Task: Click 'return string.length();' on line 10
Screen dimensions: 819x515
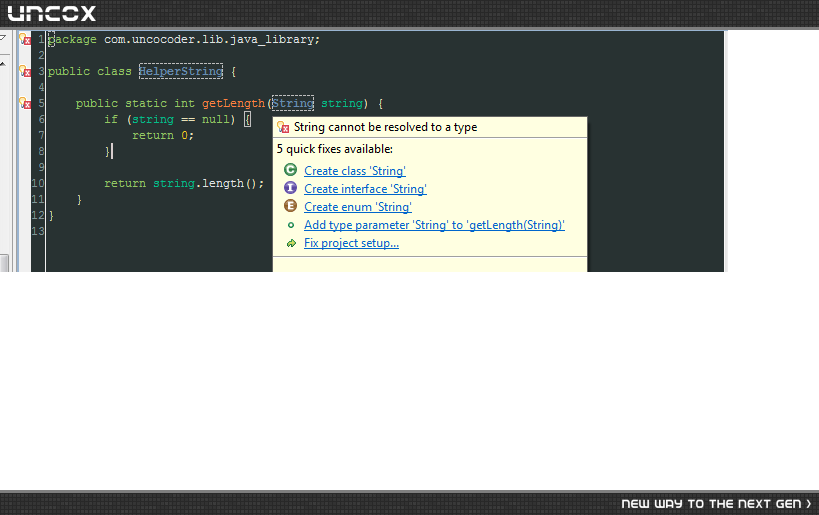Action: tap(184, 183)
